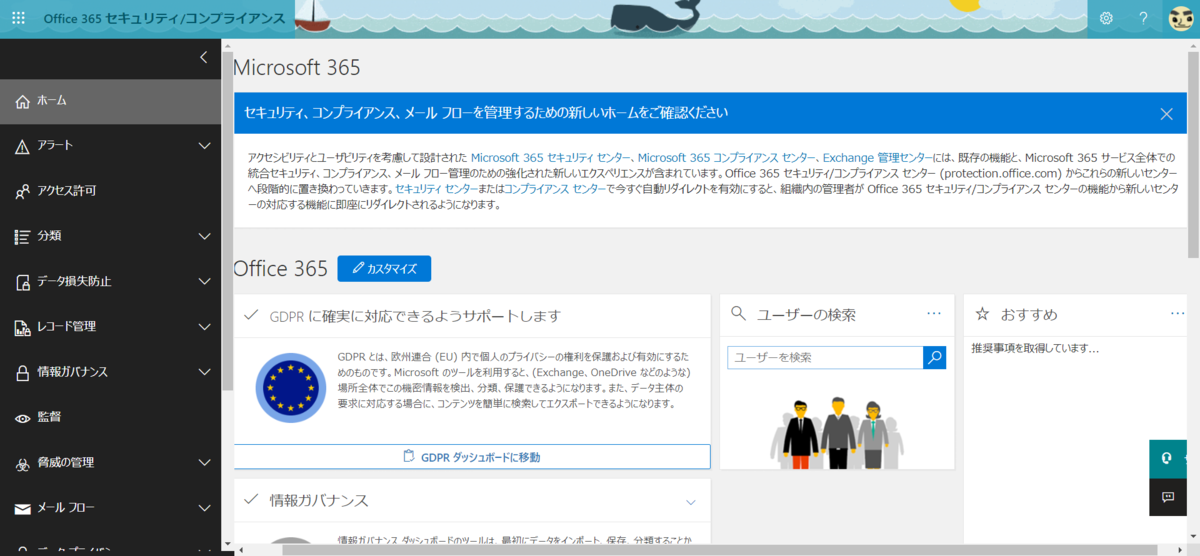Image resolution: width=1200 pixels, height=556 pixels.
Task: Expand 情報ガバナンス sidebar chevron
Action: (205, 372)
